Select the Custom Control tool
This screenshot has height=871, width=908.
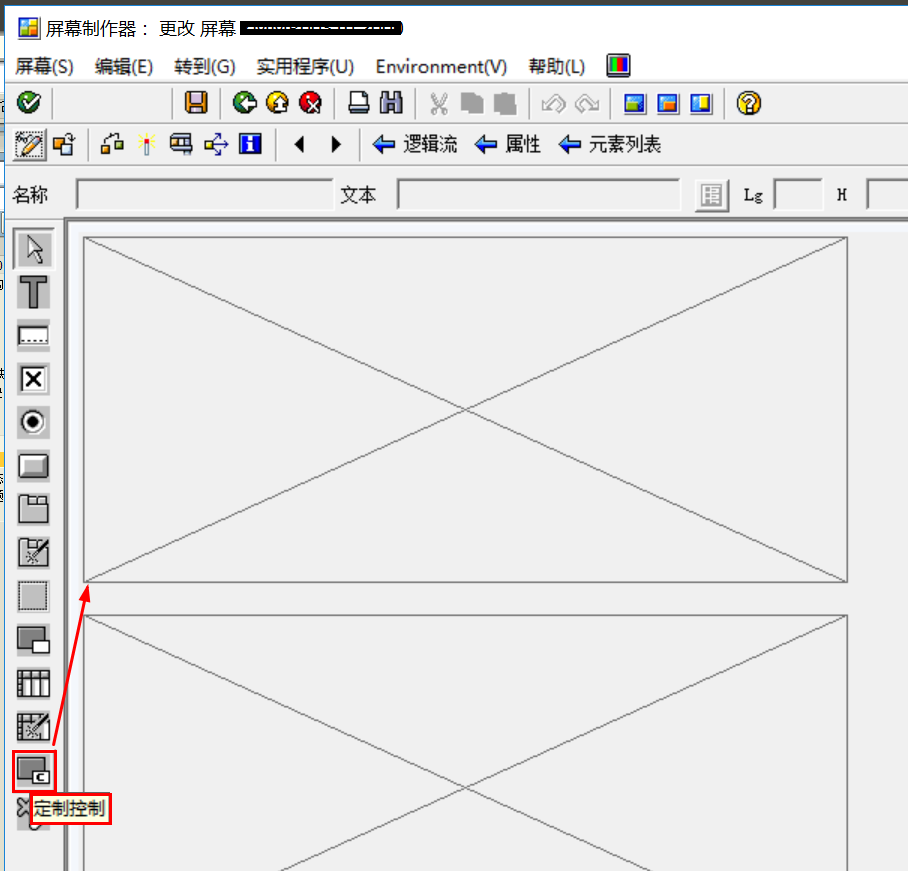(x=34, y=771)
